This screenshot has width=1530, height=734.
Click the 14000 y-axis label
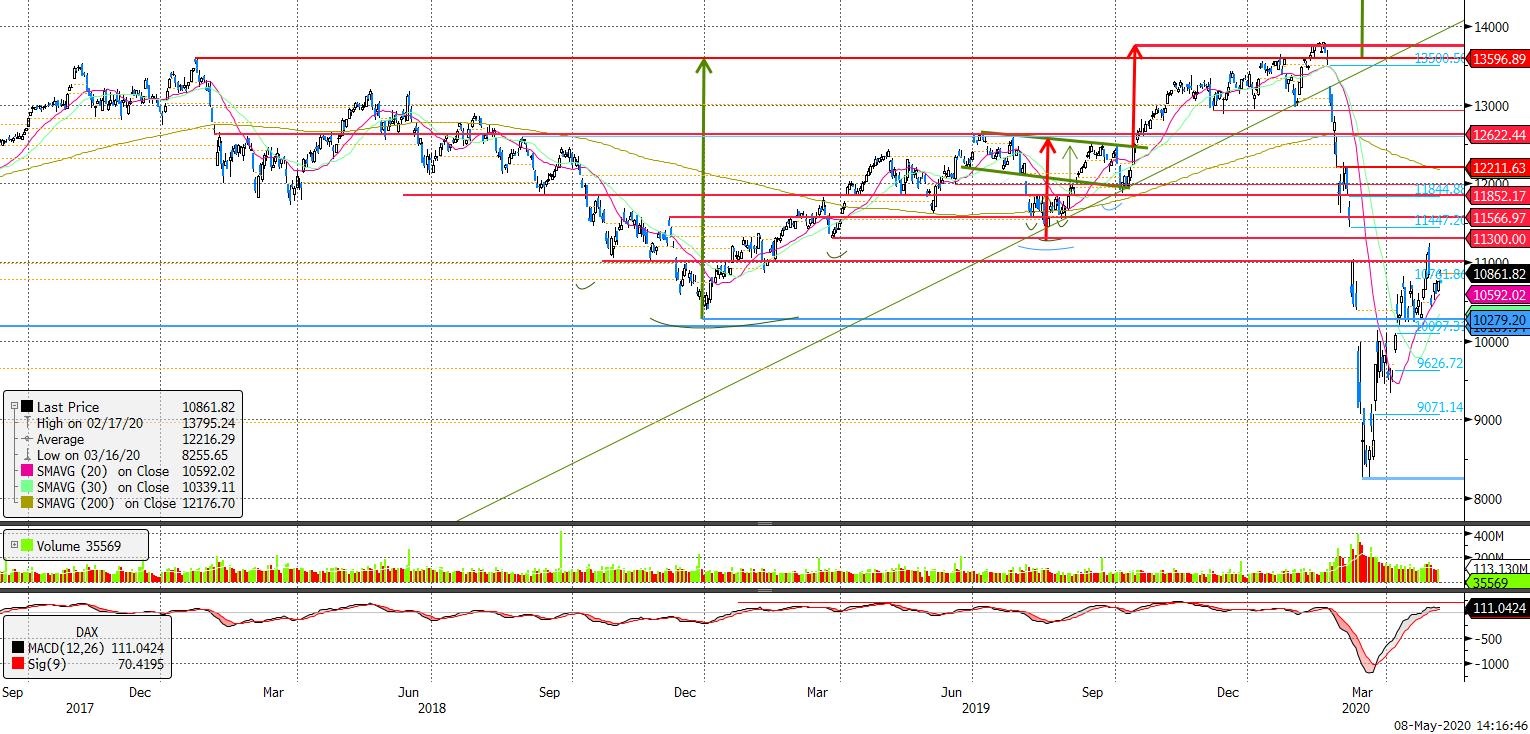1490,27
